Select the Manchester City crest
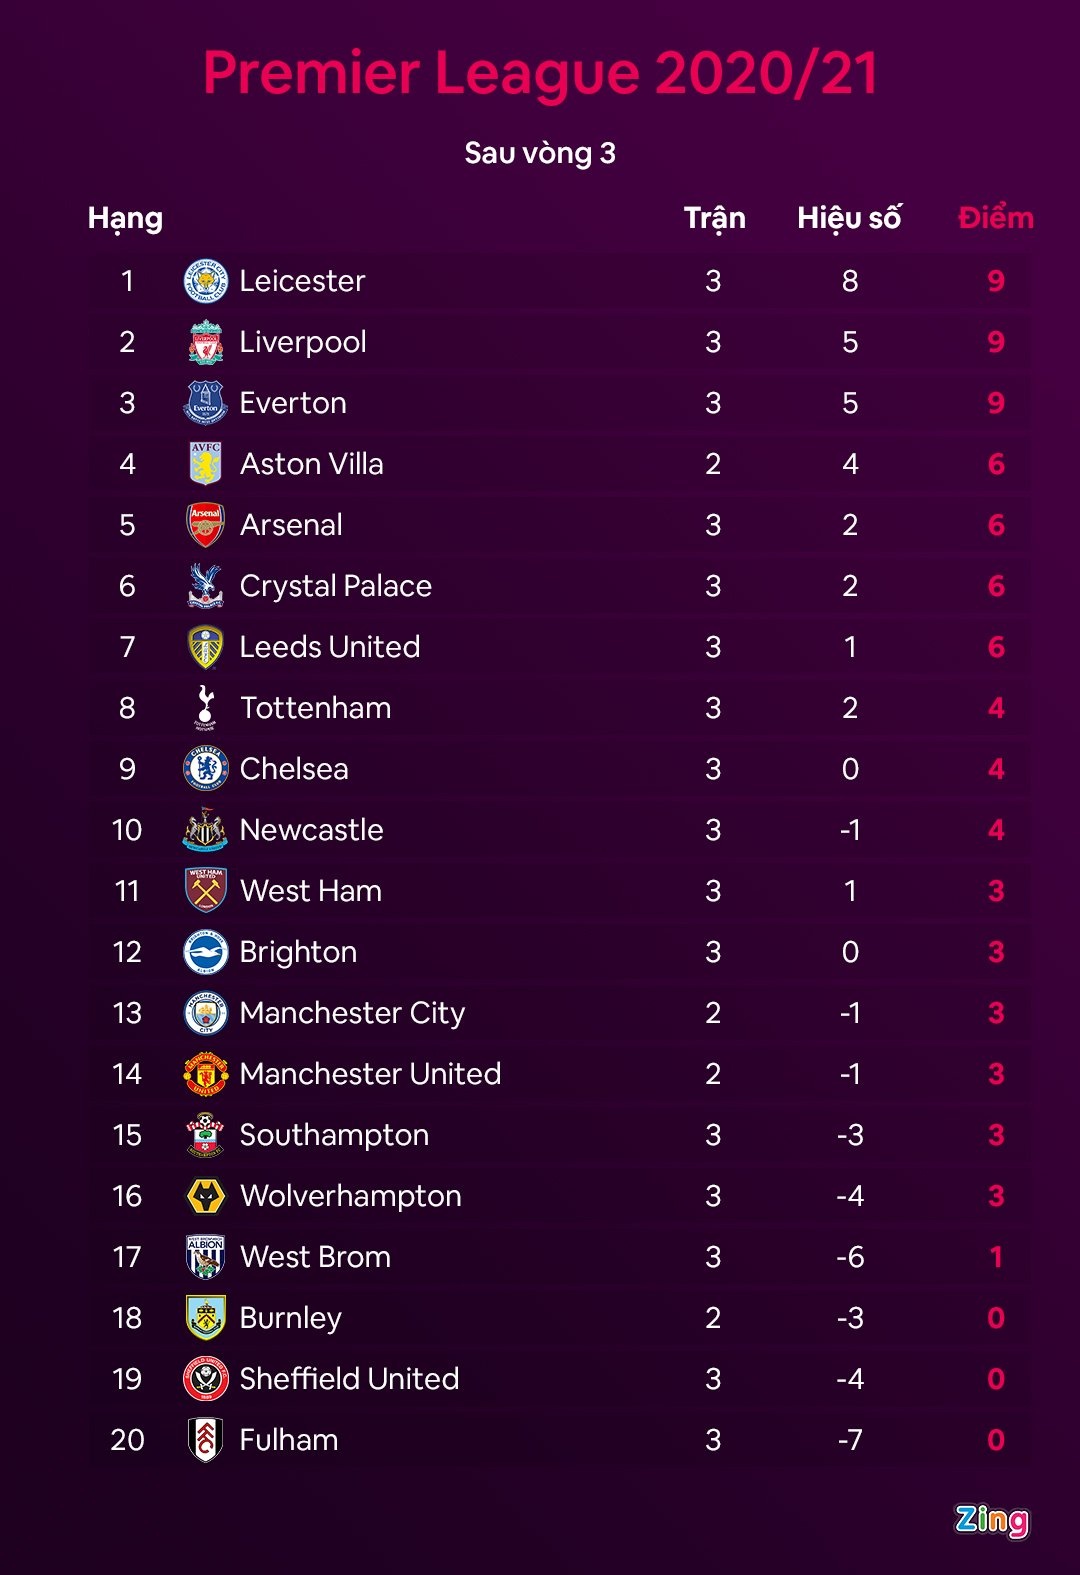This screenshot has height=1575, width=1080. click(x=206, y=1013)
